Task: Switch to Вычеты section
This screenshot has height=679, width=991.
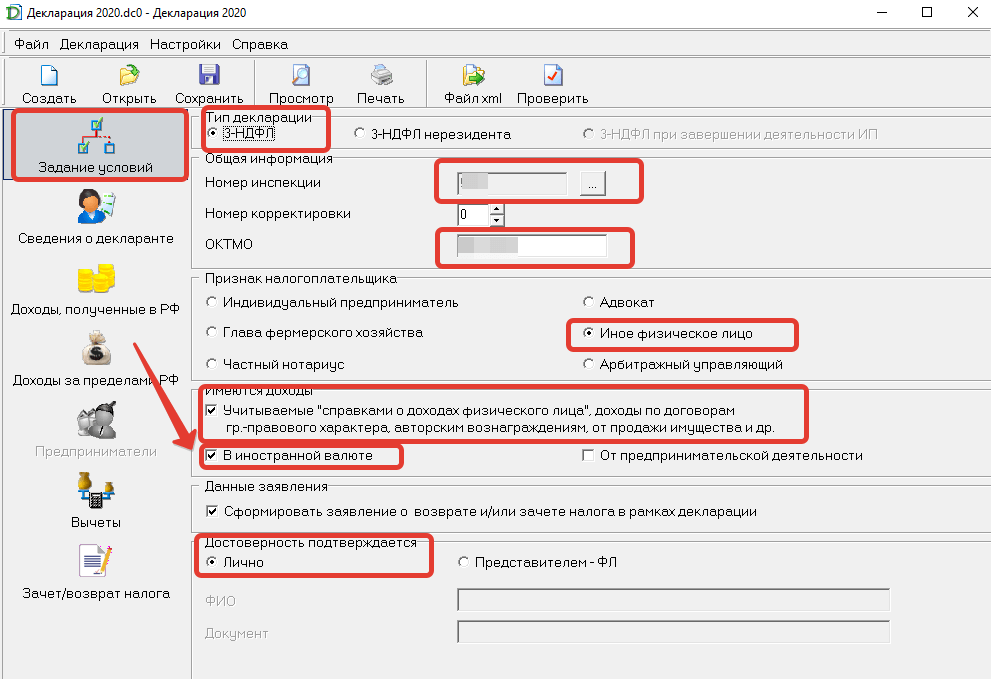Action: tap(95, 501)
